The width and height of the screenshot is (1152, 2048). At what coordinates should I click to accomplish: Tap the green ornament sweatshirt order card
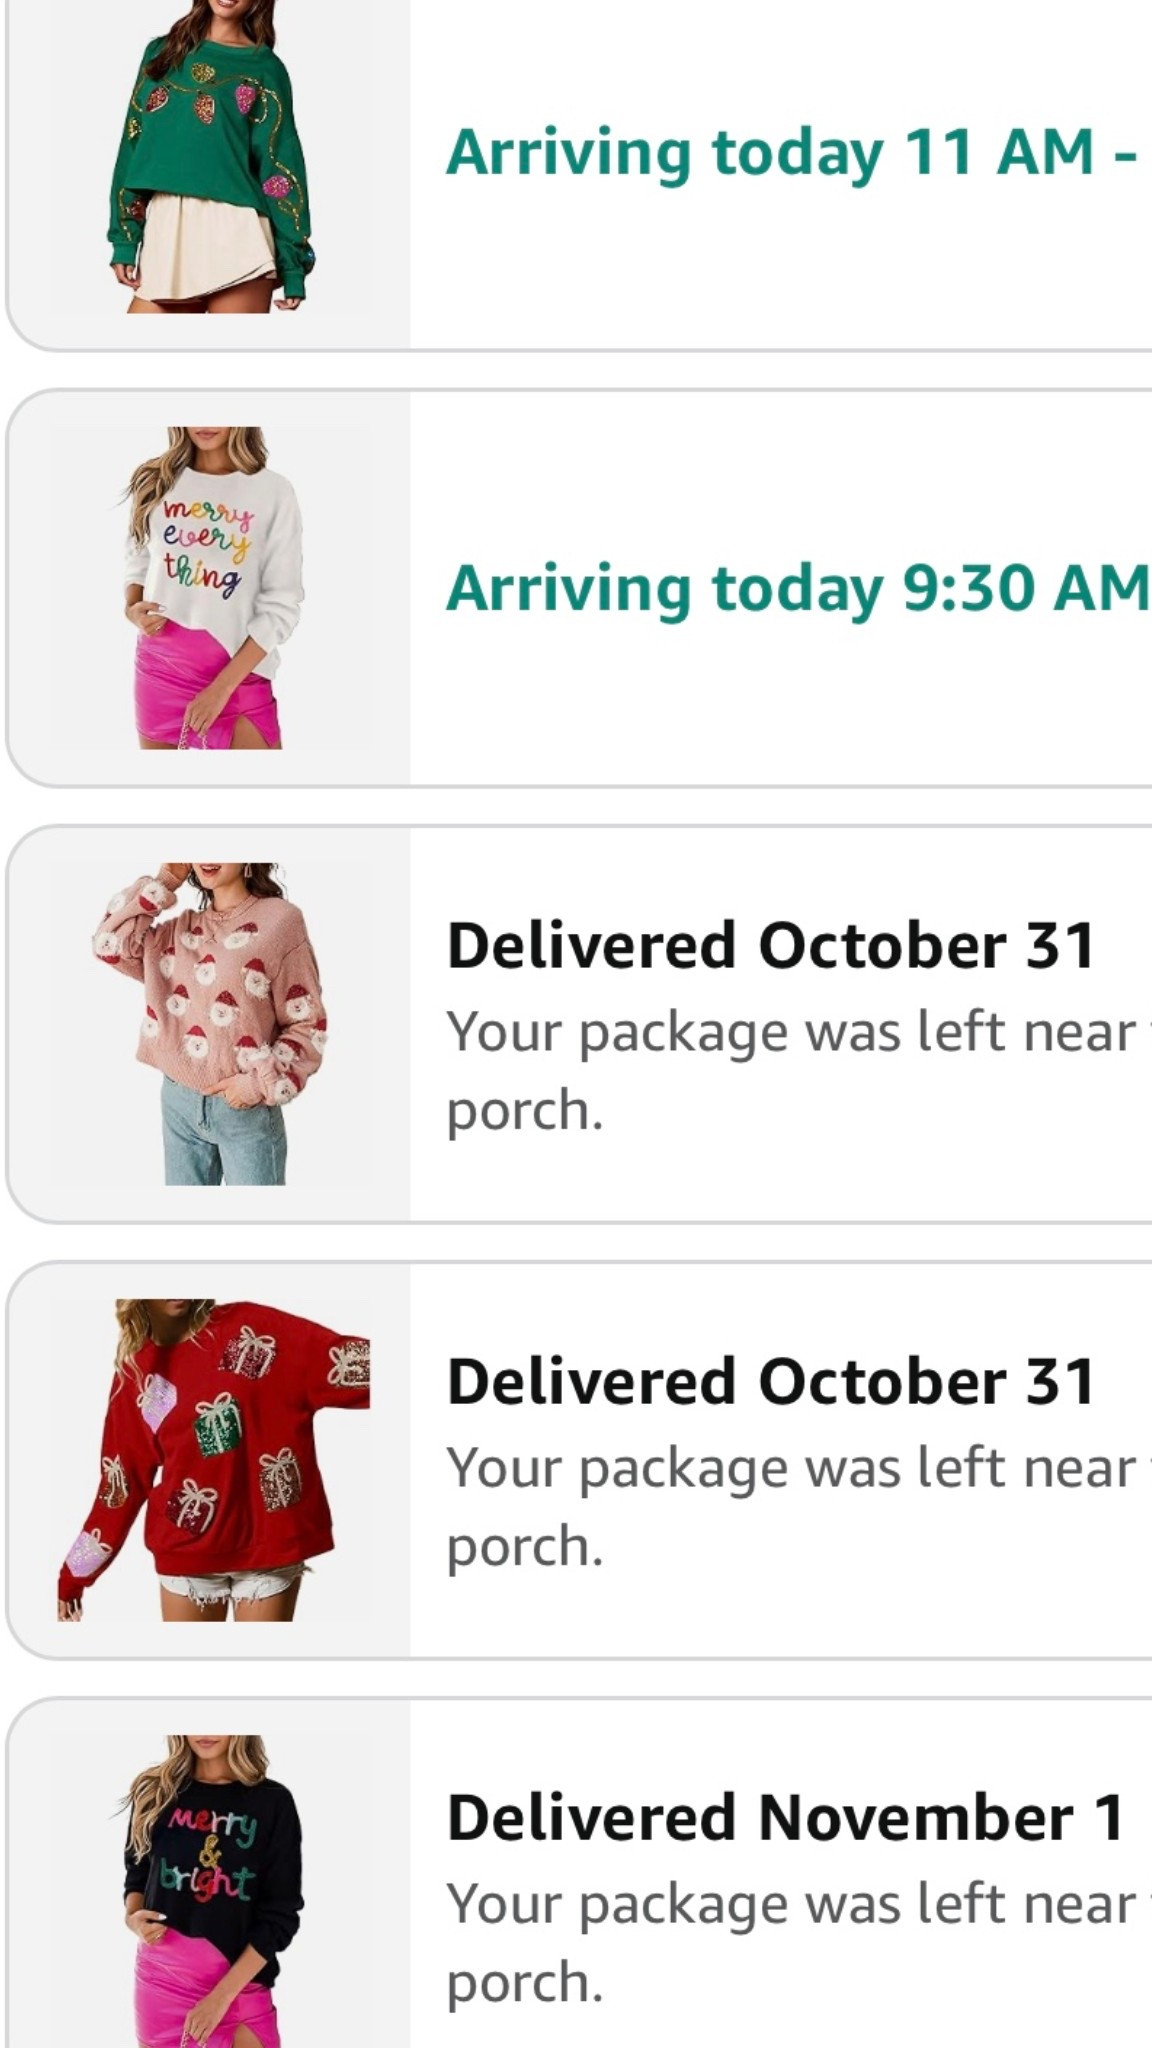pos(576,160)
